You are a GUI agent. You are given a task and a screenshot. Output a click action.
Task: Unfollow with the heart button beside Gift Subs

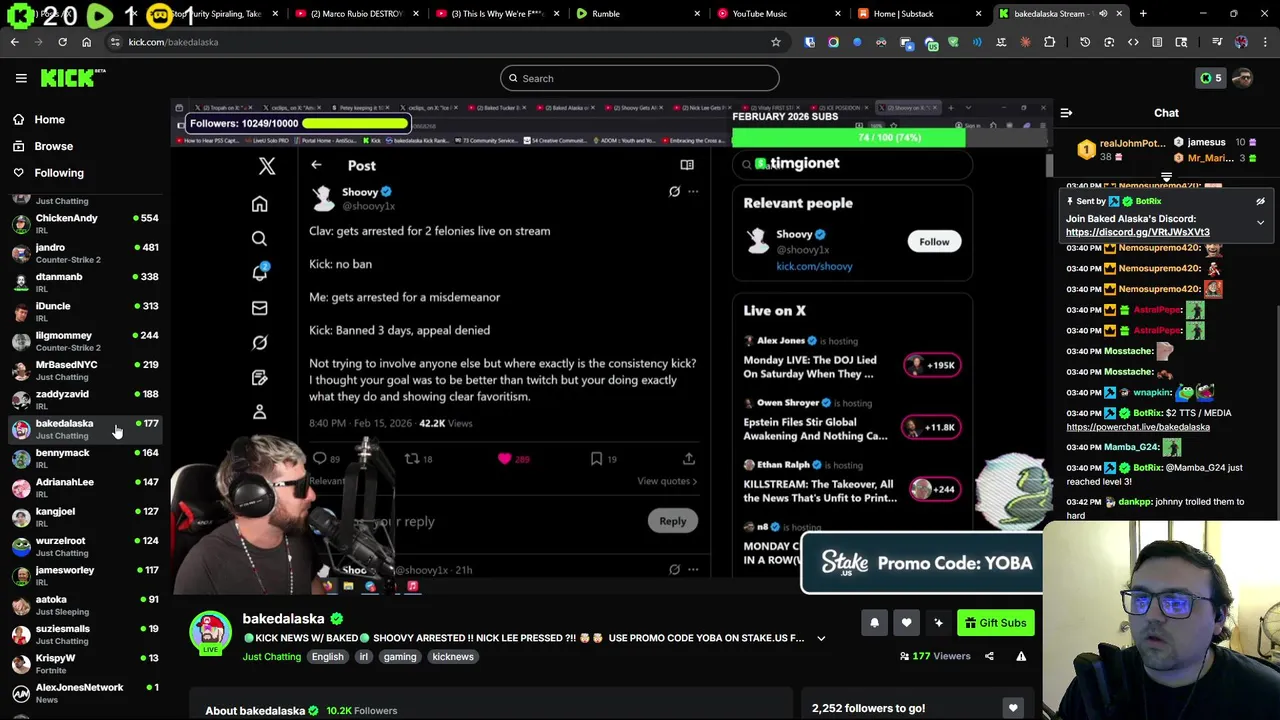click(x=906, y=623)
